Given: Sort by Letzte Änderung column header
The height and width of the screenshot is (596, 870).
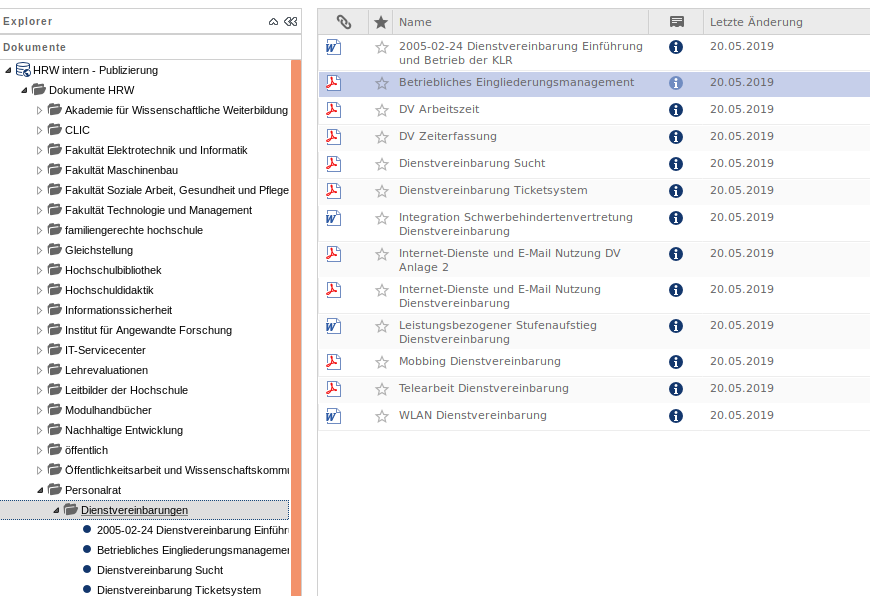Looking at the screenshot, I should pos(787,22).
